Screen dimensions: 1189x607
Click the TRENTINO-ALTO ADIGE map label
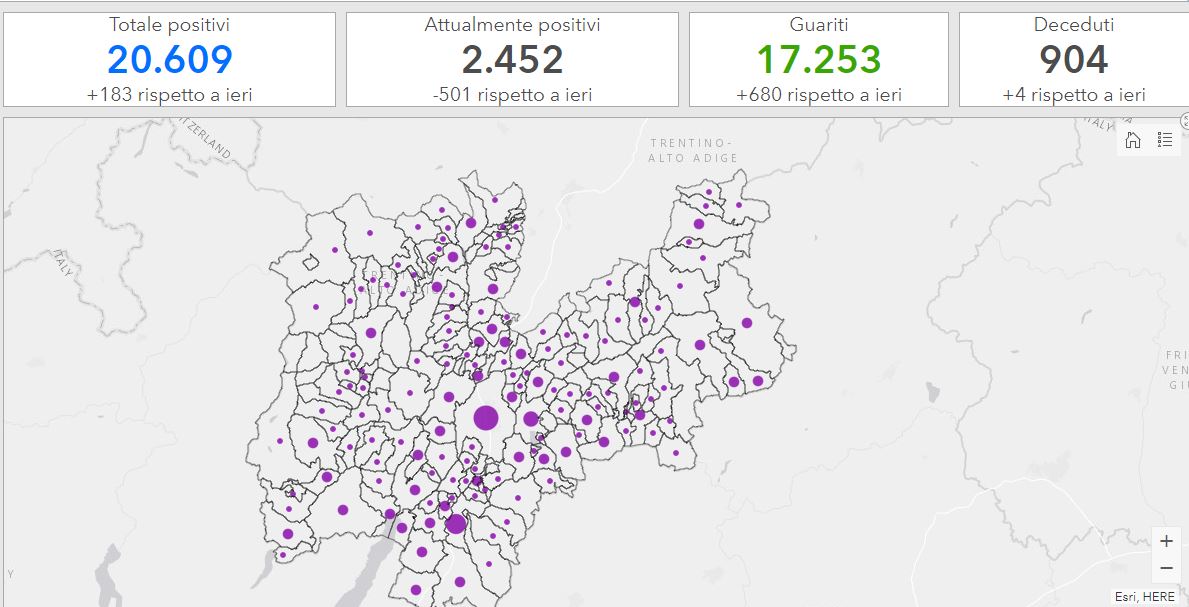point(693,151)
